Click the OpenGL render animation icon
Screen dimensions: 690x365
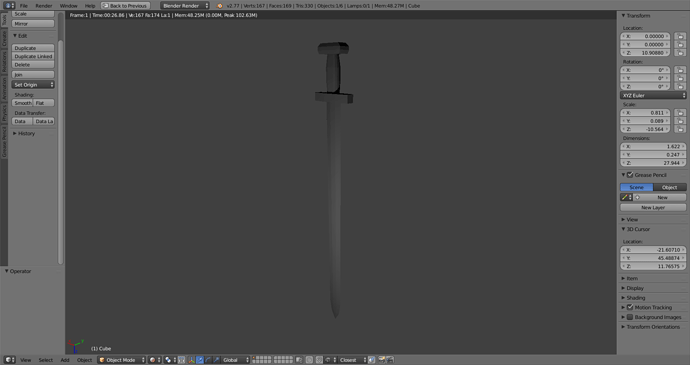pos(390,360)
